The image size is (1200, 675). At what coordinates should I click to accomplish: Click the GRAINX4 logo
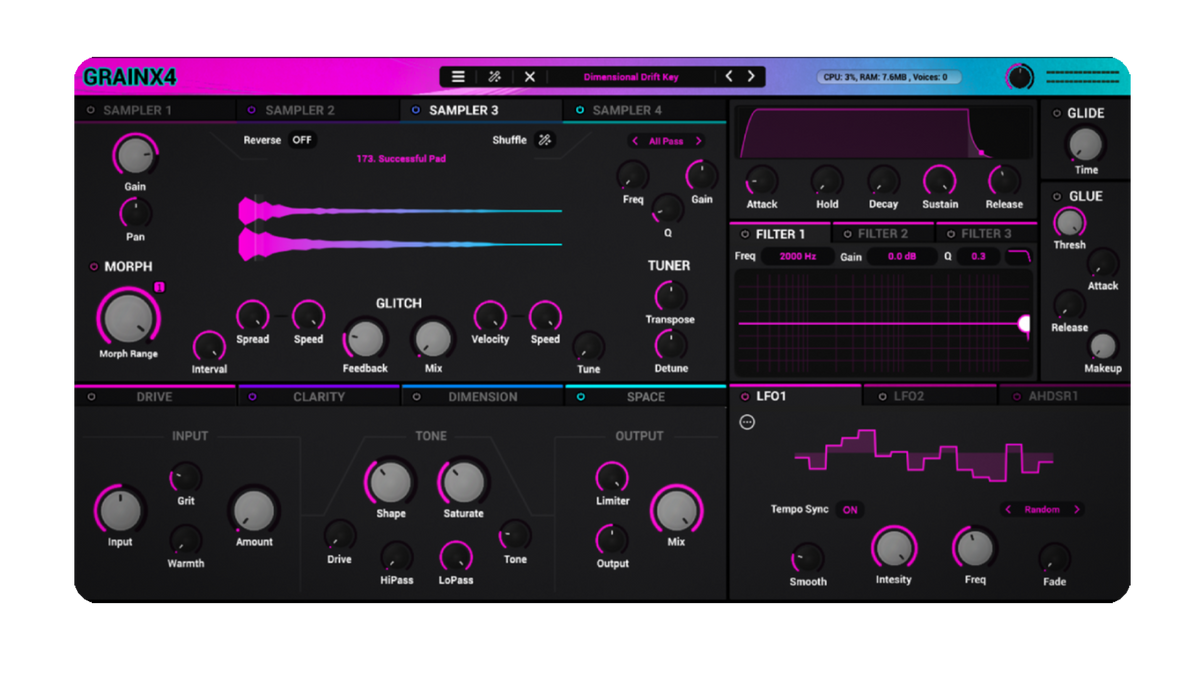click(130, 77)
